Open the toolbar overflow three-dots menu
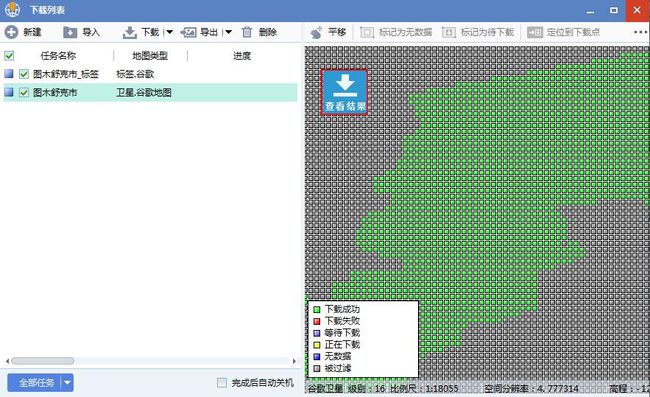This screenshot has height=397, width=650. click(x=640, y=32)
